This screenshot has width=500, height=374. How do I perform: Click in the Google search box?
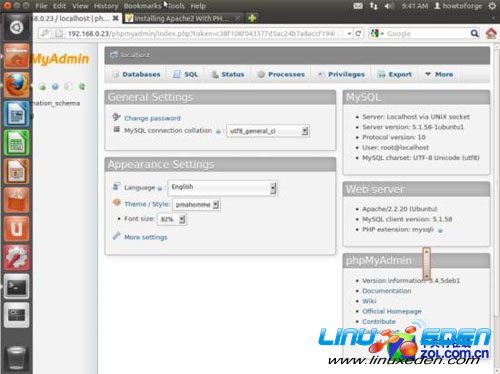[x=427, y=33]
